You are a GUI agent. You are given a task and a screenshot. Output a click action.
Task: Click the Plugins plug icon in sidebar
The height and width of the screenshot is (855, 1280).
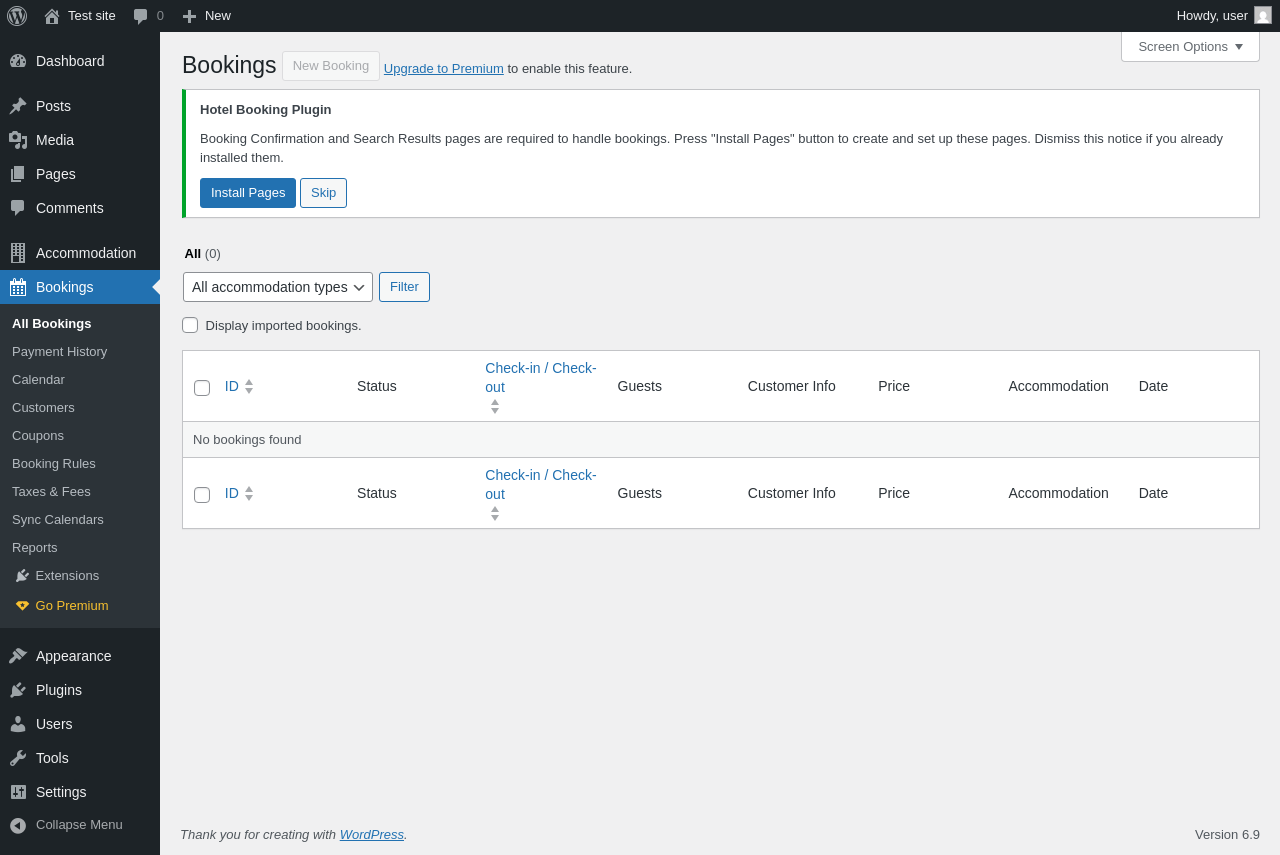click(x=18, y=690)
